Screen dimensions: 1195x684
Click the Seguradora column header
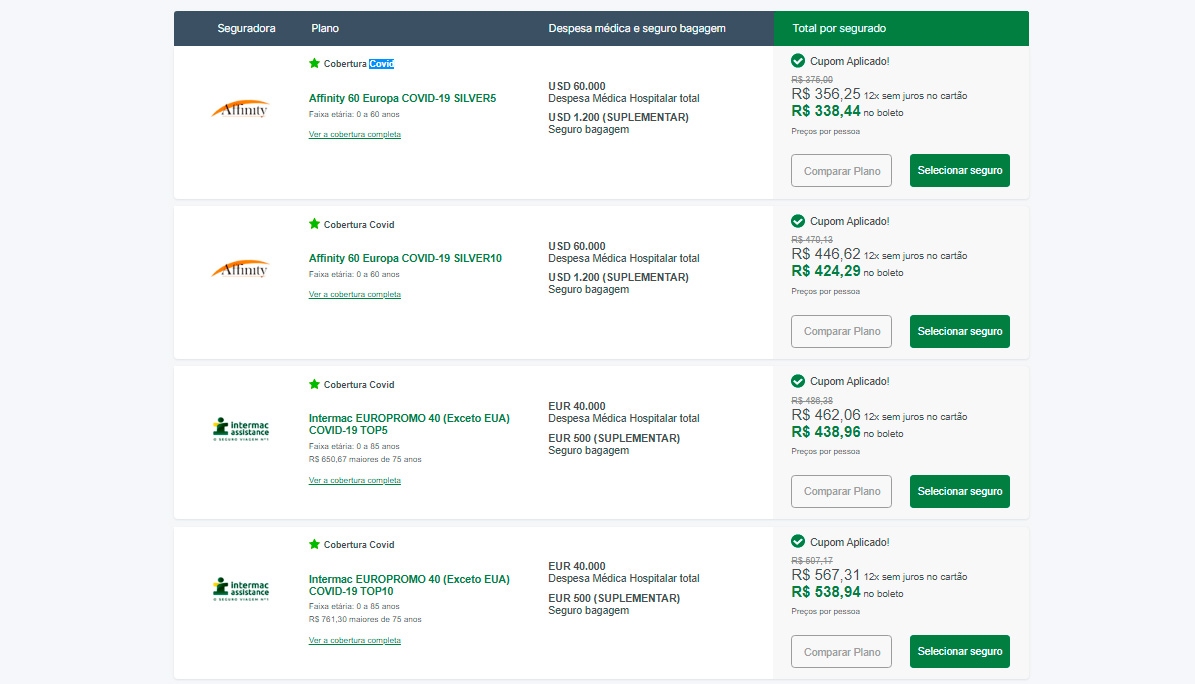click(x=246, y=28)
